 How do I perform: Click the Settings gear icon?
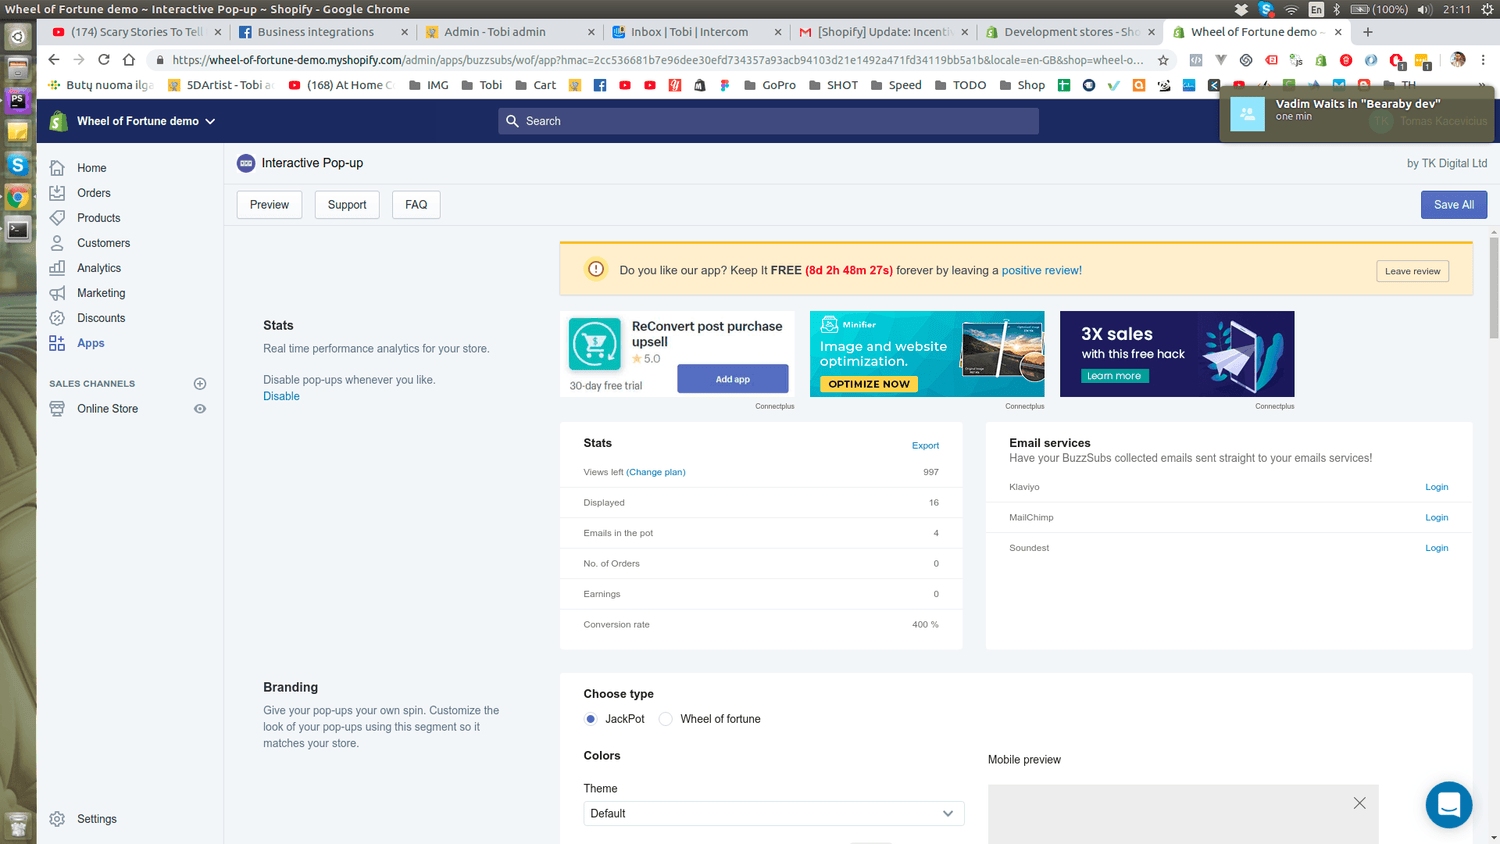(x=57, y=819)
